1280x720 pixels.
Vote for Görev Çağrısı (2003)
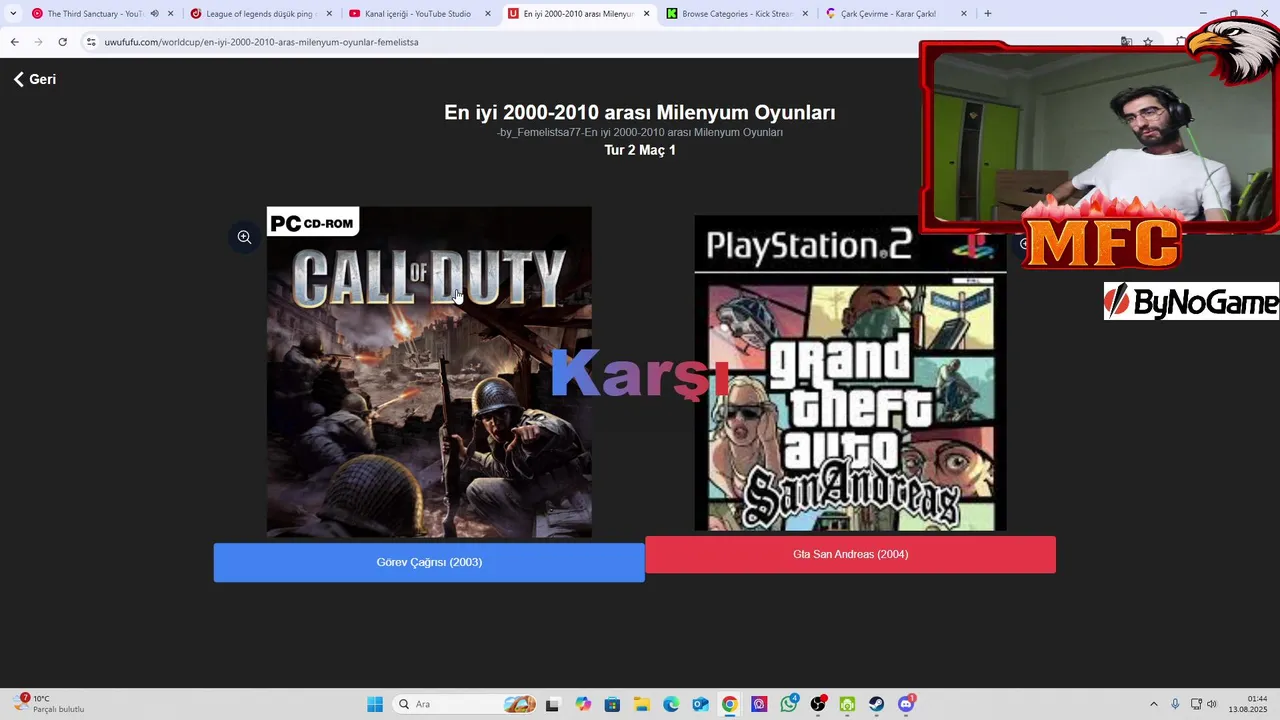pyautogui.click(x=429, y=562)
